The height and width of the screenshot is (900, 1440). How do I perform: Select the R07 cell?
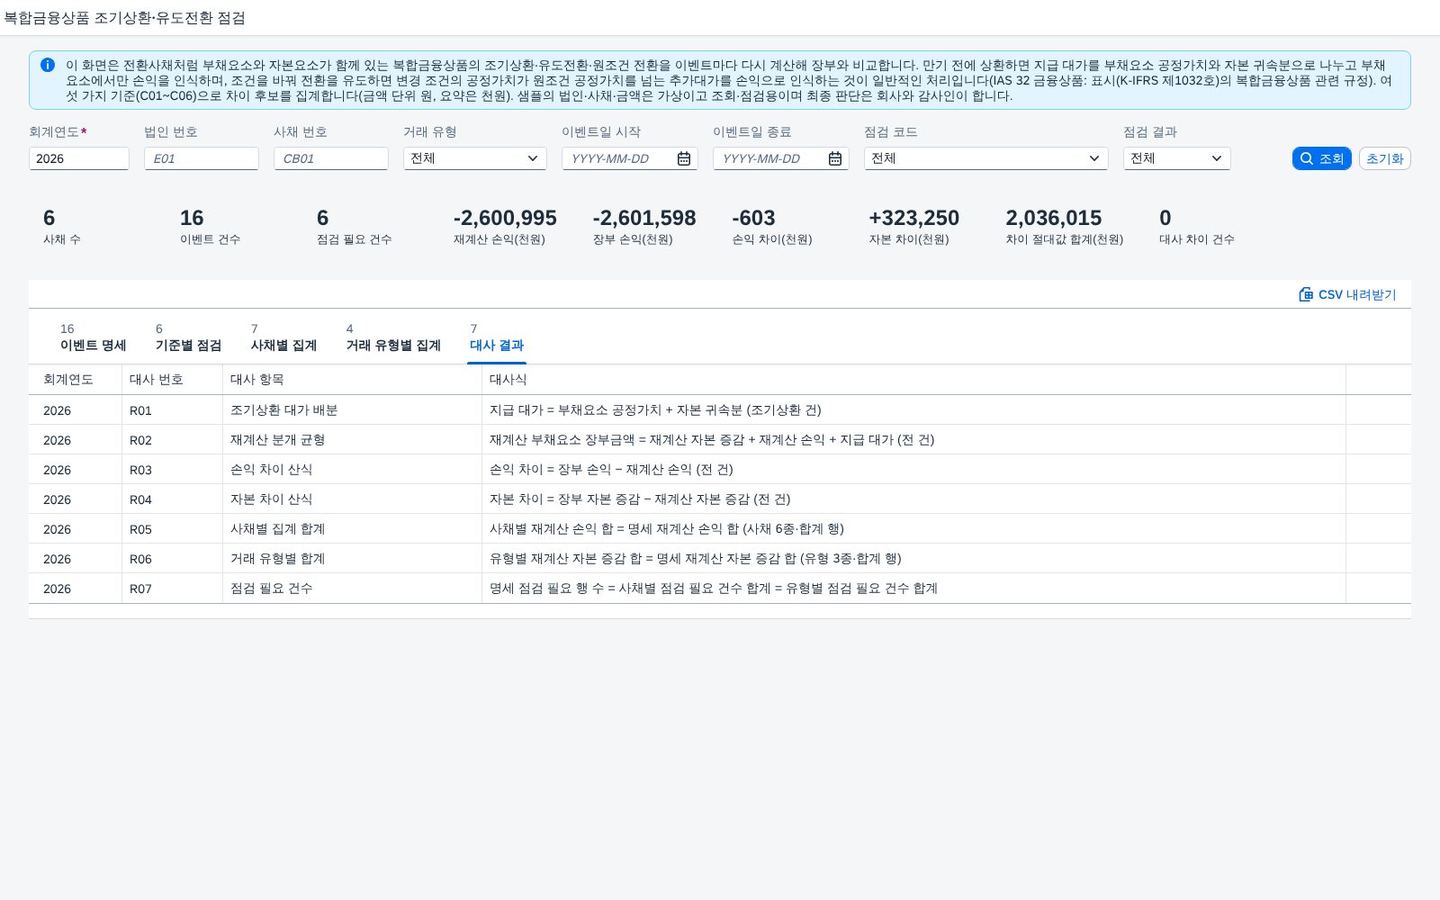(x=172, y=588)
